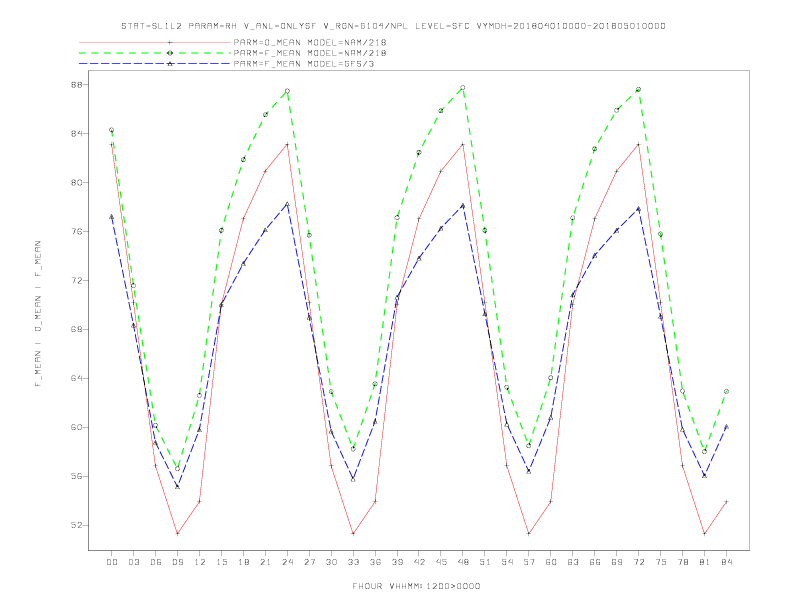Image resolution: width=792 pixels, height=612 pixels.
Task: Click y-axis tick value 60
Action: [x=76, y=427]
